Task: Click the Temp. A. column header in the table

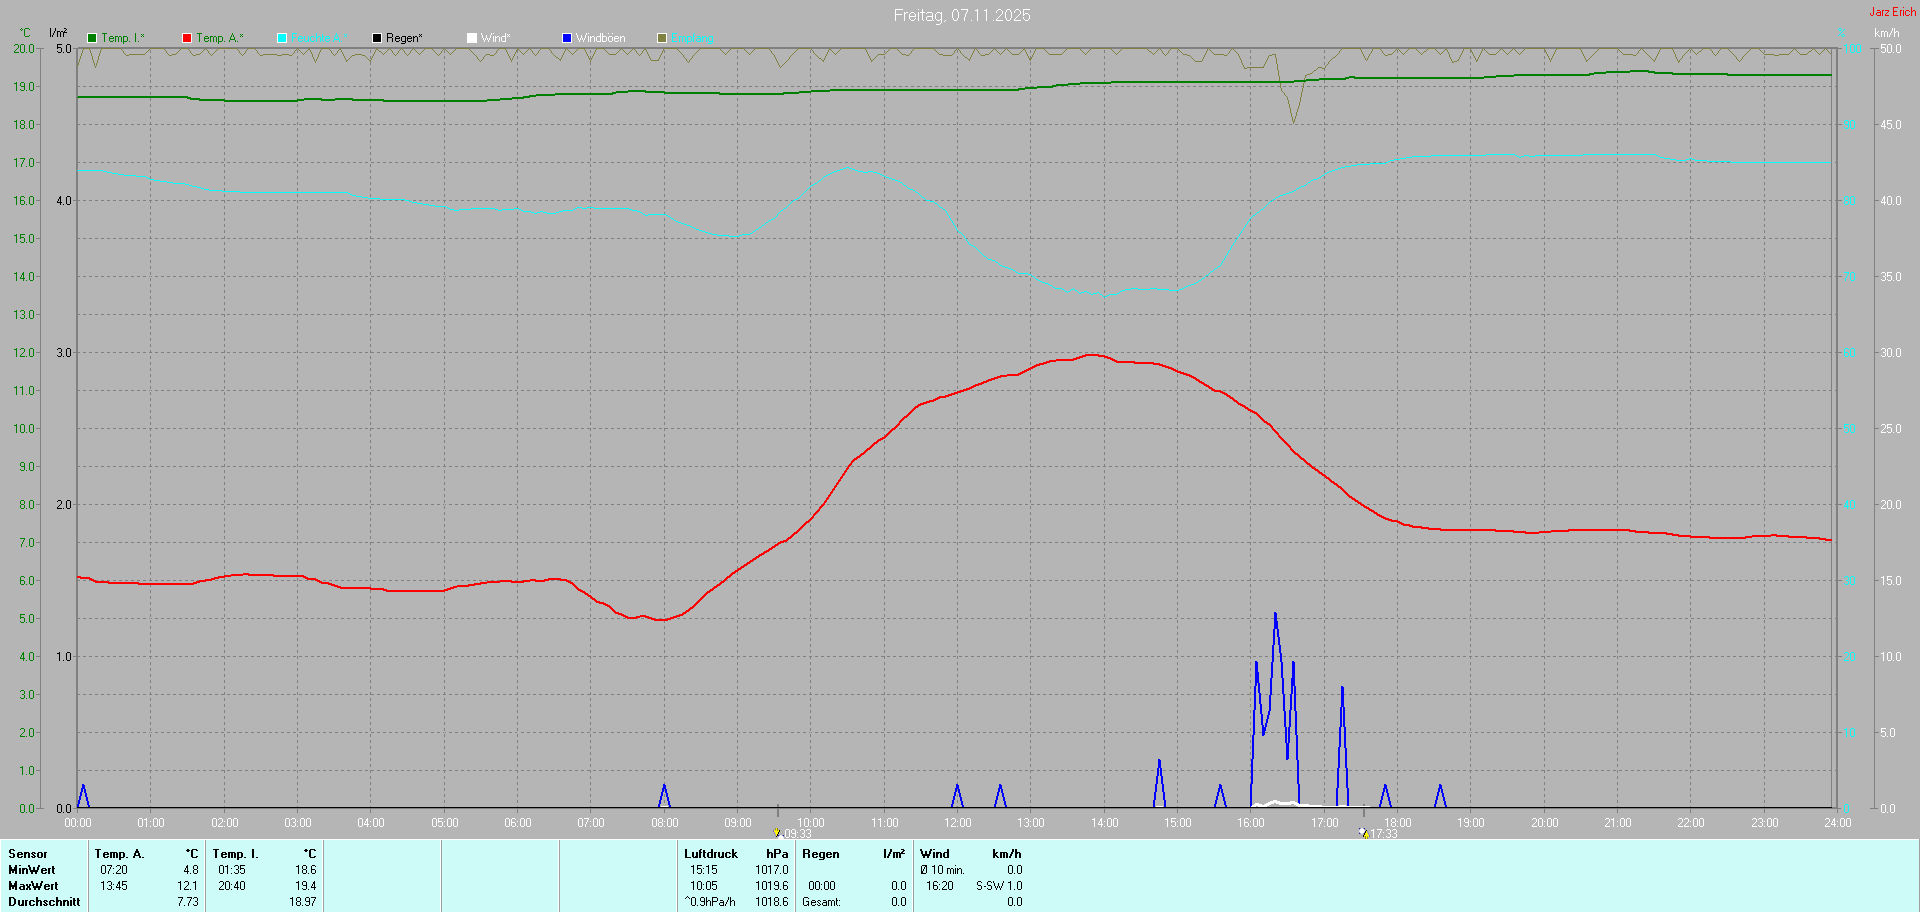Action: click(x=119, y=854)
